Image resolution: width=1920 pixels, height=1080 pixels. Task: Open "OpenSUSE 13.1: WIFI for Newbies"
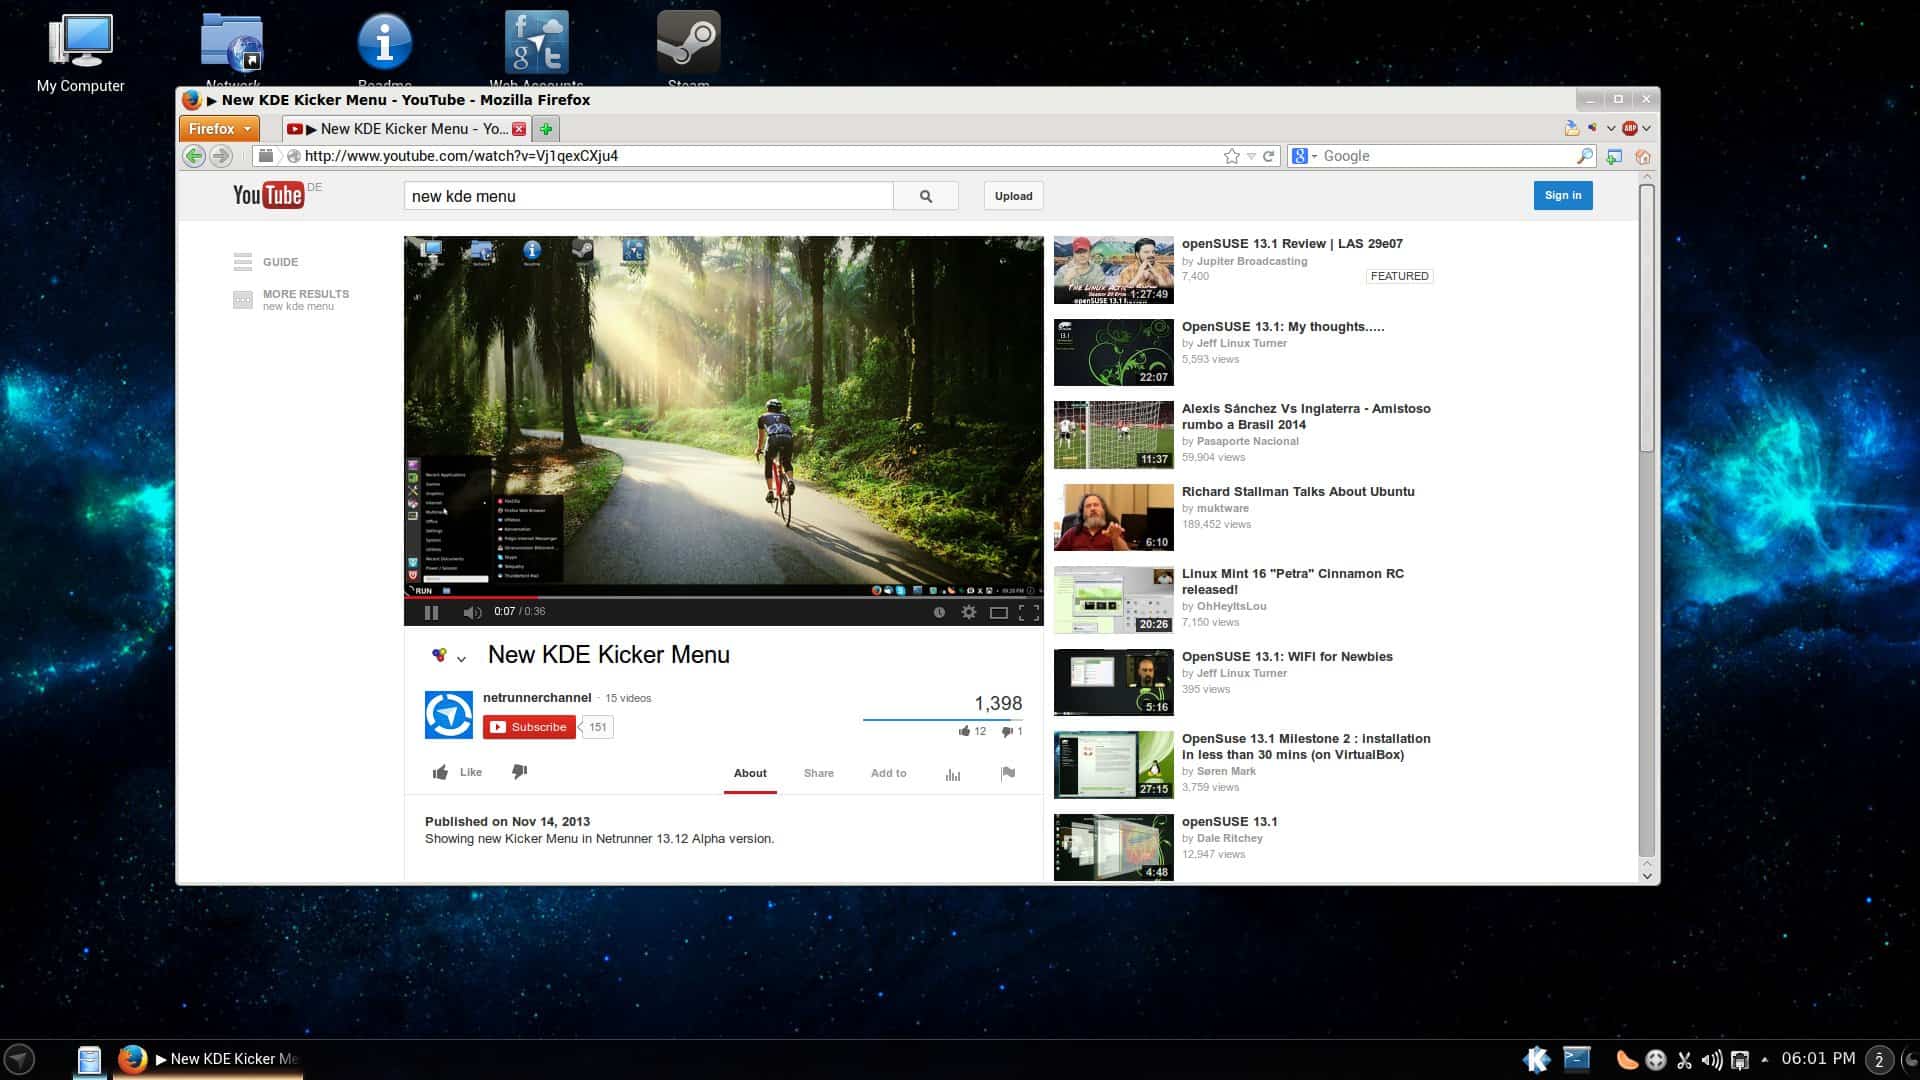(x=1287, y=657)
